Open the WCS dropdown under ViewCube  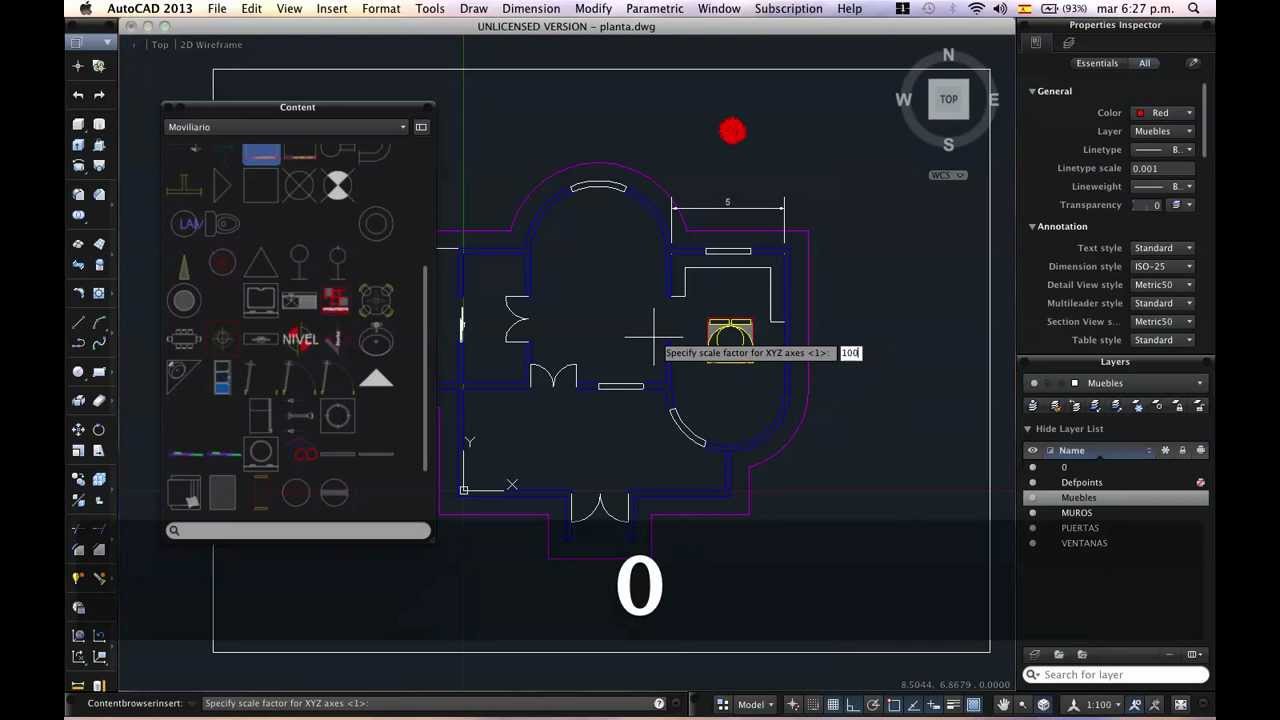point(948,175)
